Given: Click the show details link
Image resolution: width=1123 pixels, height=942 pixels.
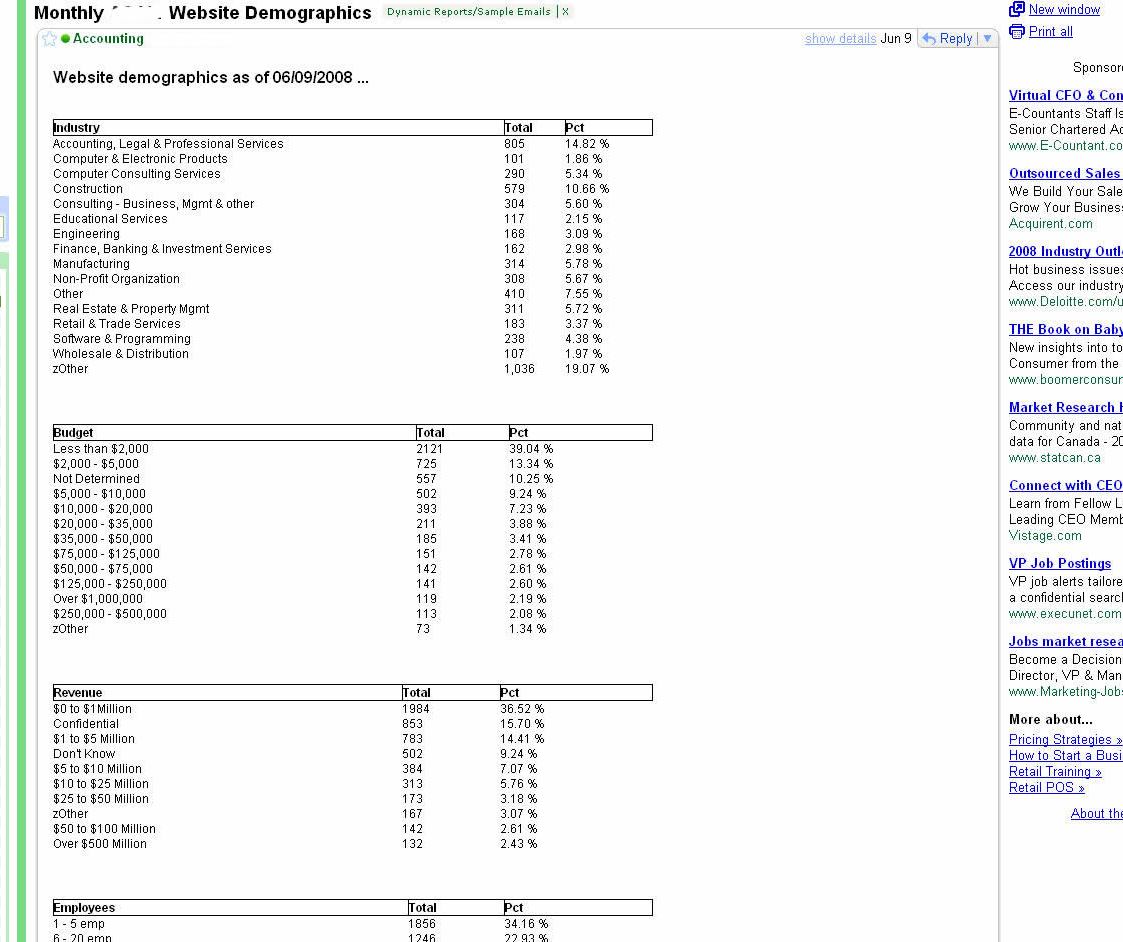Looking at the screenshot, I should (x=840, y=39).
